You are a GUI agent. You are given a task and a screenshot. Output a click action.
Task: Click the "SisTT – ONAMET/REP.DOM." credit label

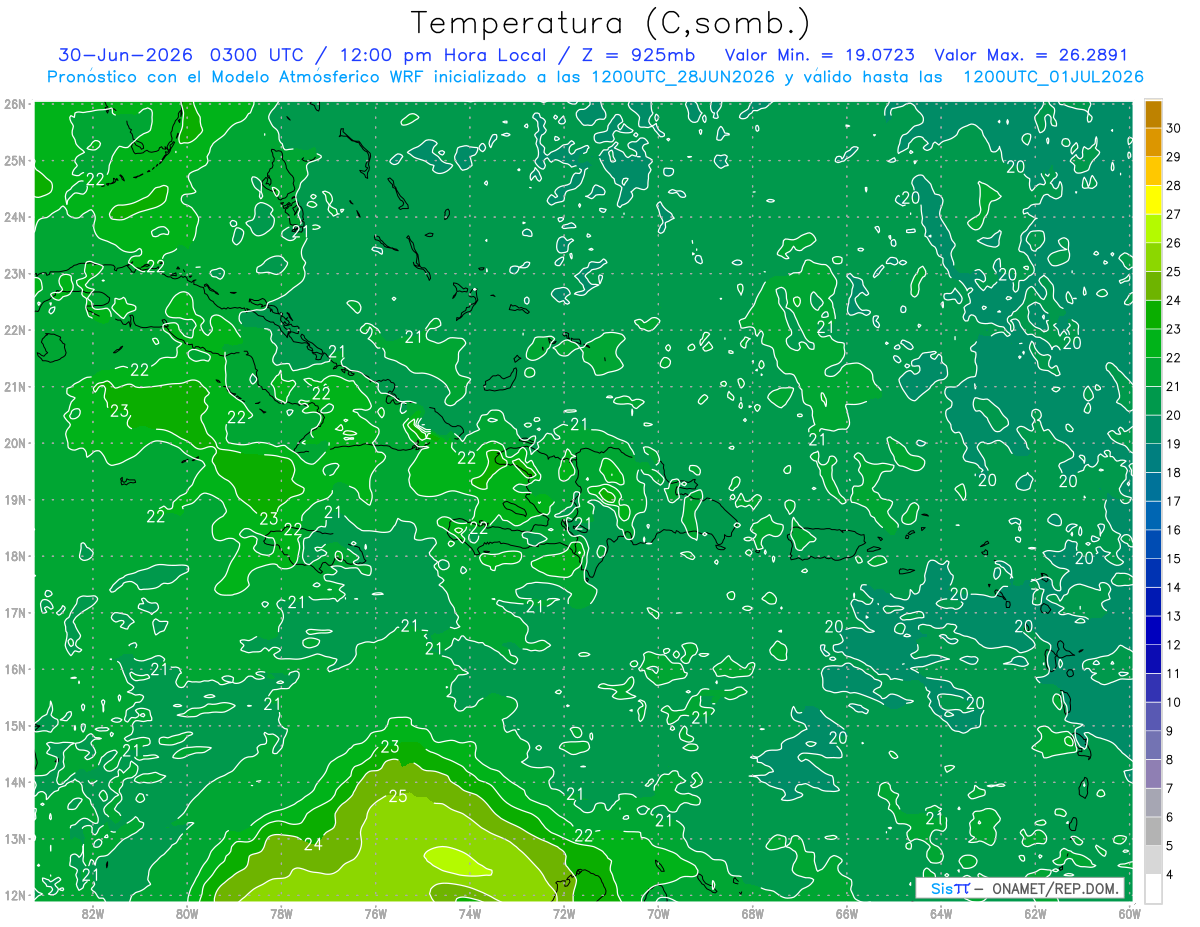coord(1019,888)
